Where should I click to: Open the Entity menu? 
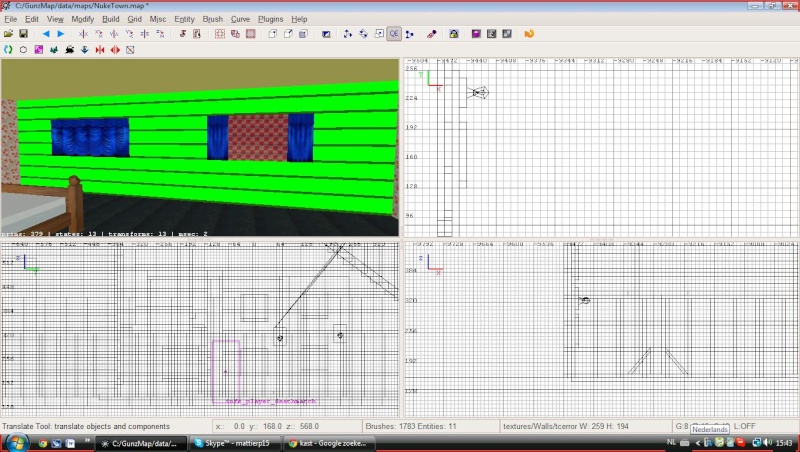(x=184, y=19)
